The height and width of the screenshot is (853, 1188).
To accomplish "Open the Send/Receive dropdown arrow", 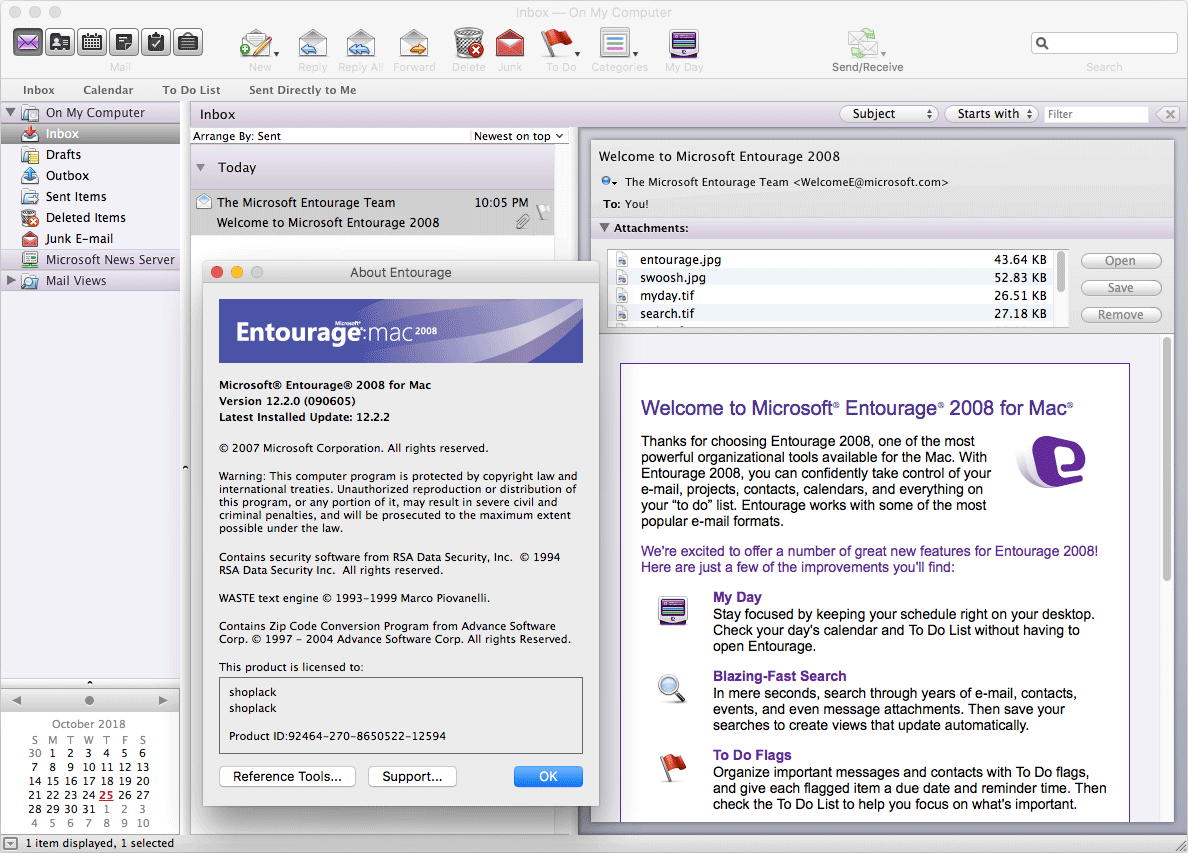I will (883, 54).
